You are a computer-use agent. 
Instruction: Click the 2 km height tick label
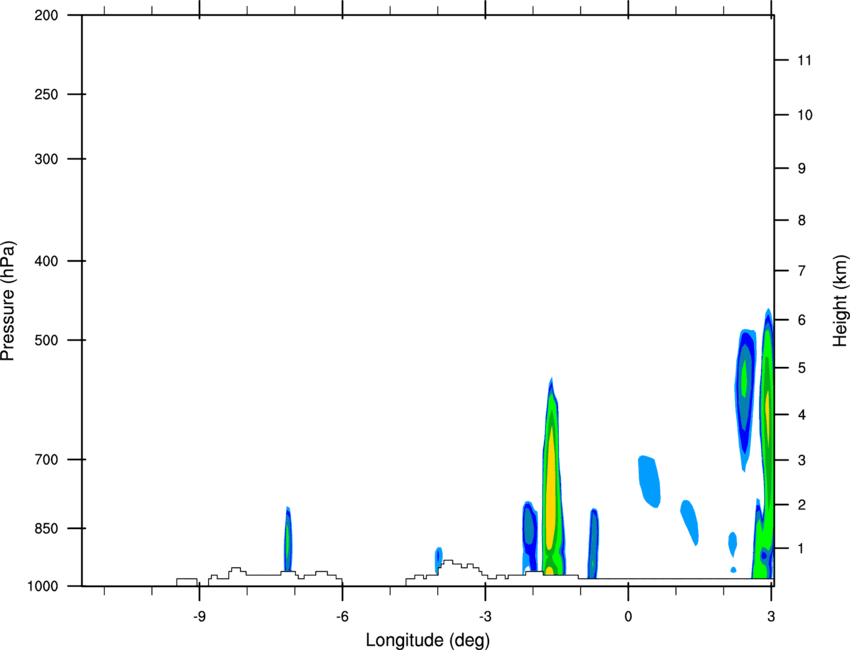click(x=802, y=505)
